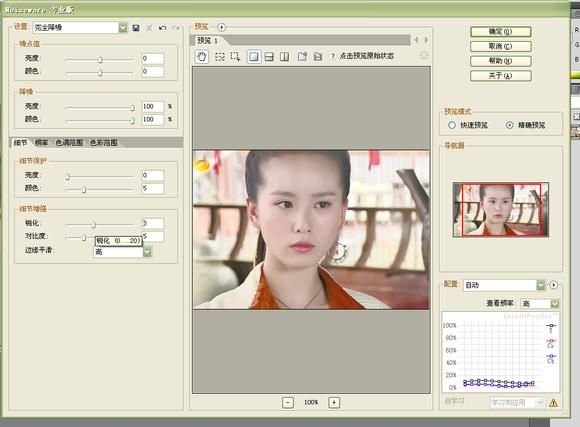
Task: Click the 降噪 颜色 field showing 100
Action: [x=152, y=120]
